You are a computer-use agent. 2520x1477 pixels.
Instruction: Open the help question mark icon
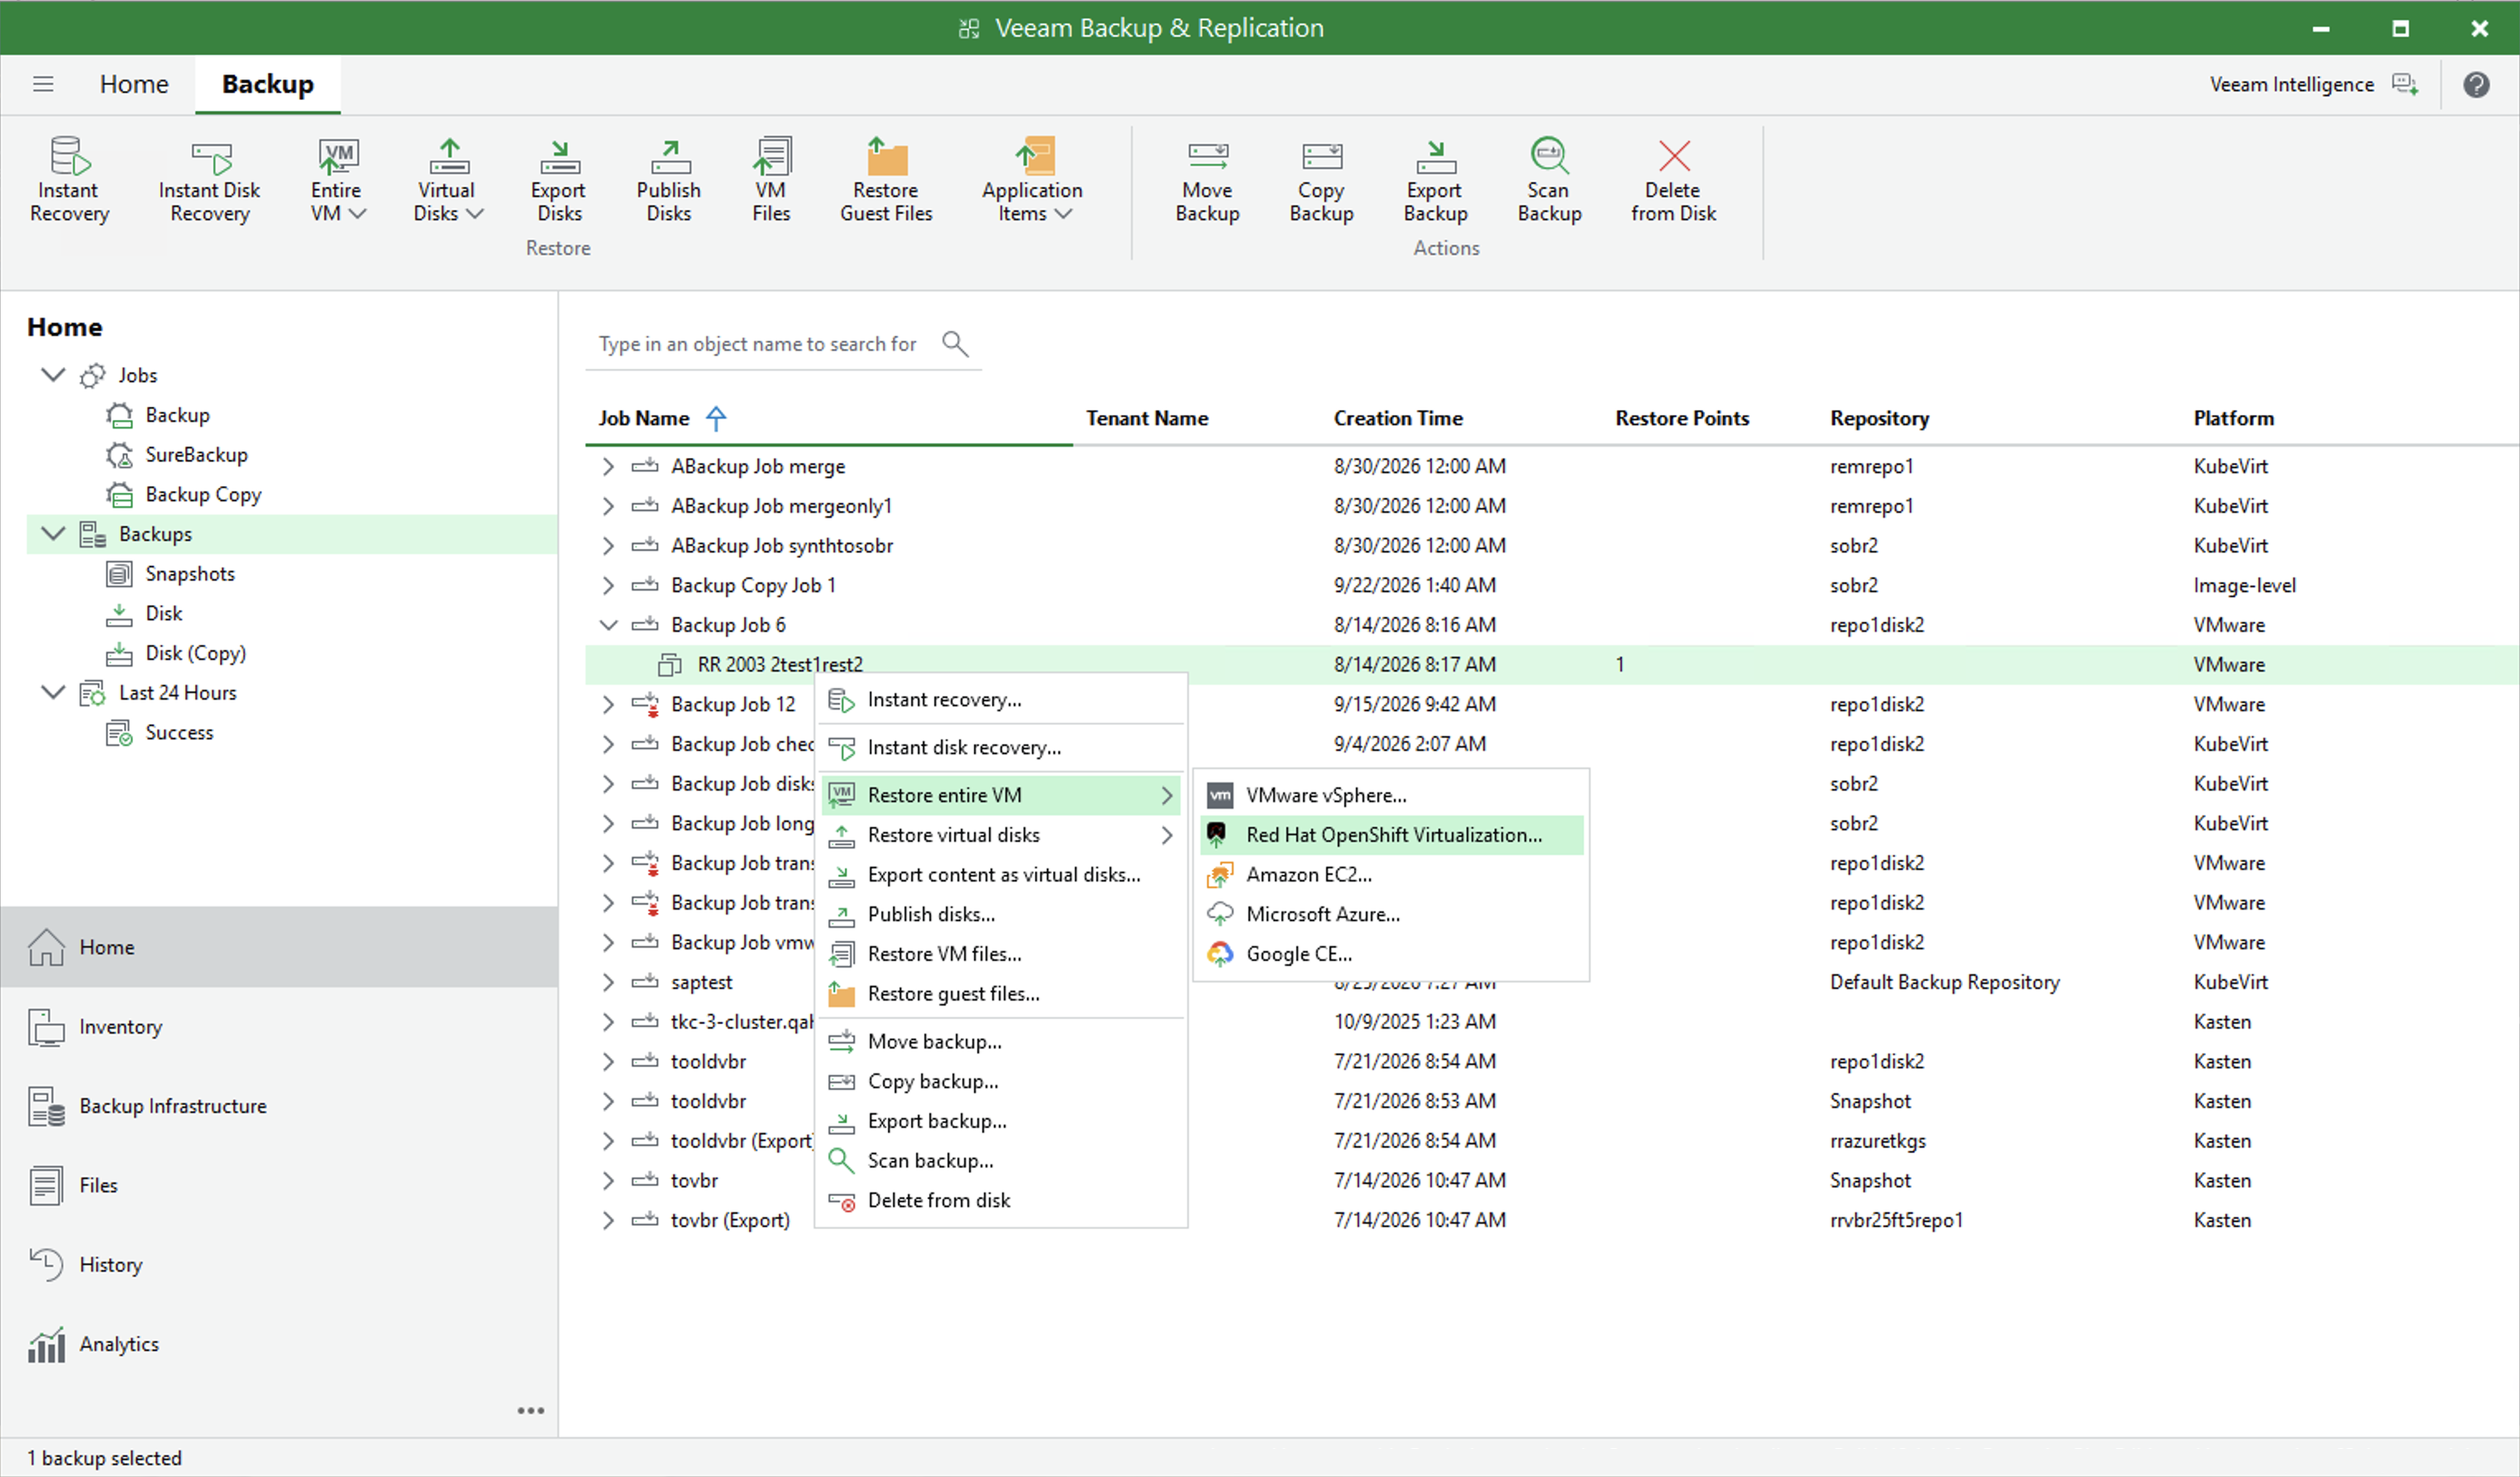pos(2476,84)
